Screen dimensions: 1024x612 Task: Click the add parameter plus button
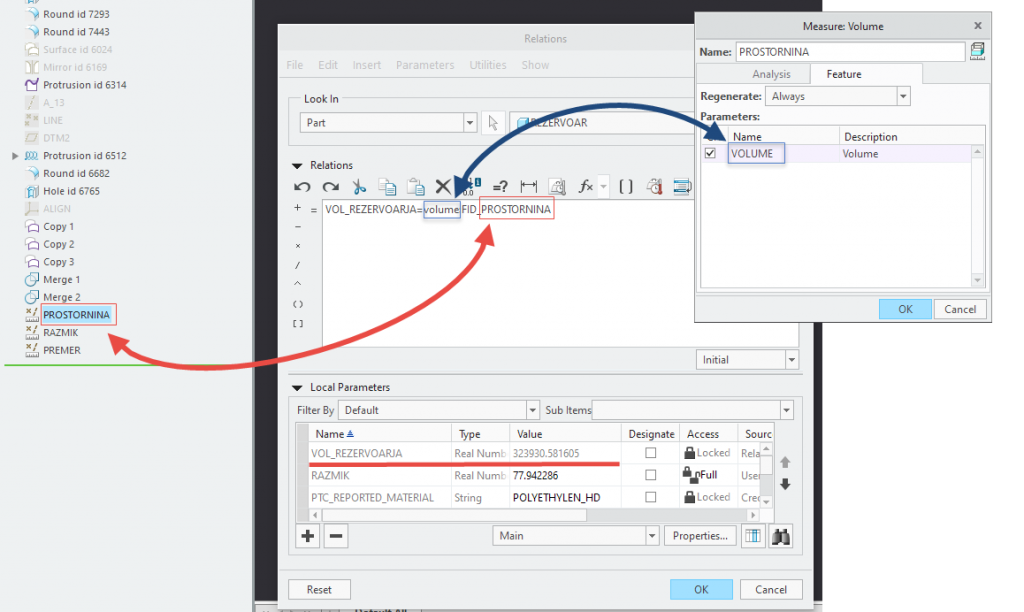[308, 536]
